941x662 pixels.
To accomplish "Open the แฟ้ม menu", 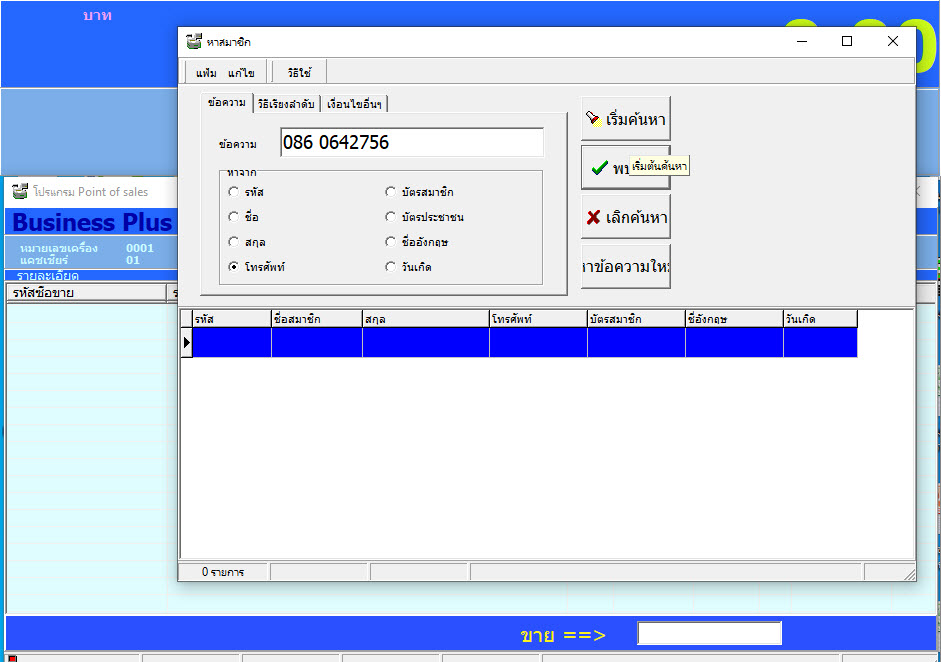I will (205, 73).
